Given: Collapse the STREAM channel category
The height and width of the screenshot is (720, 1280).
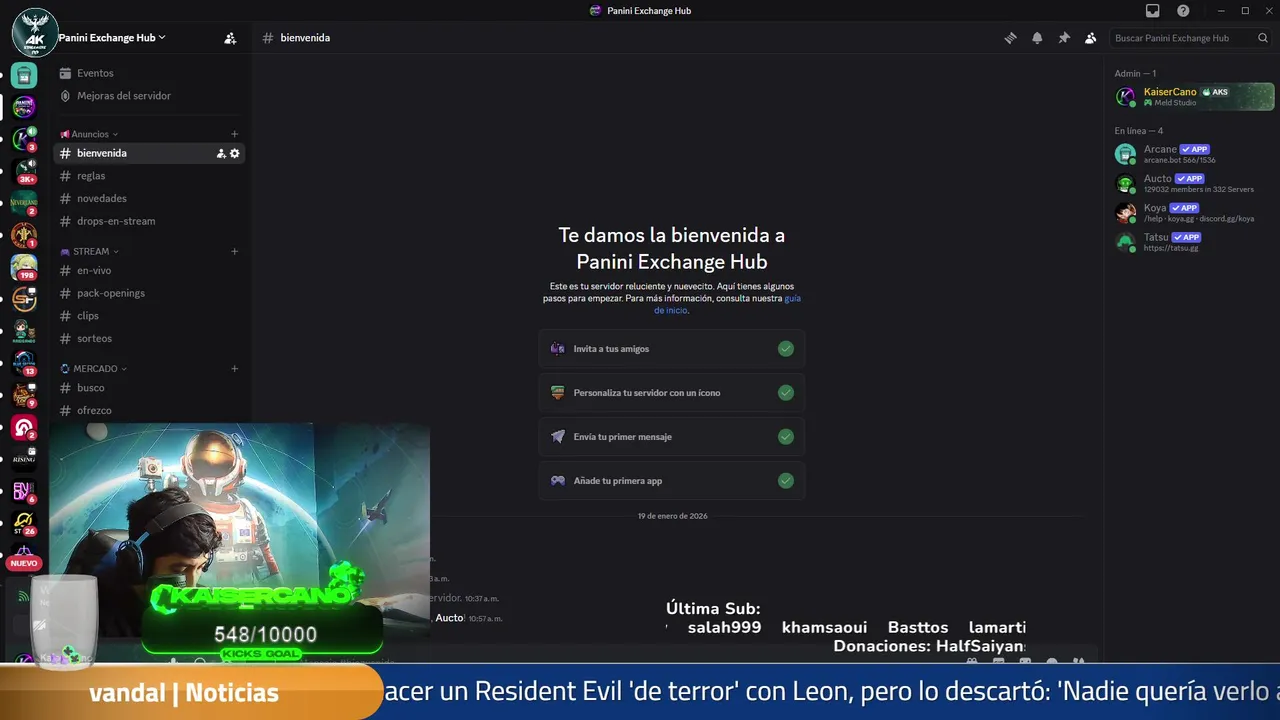Looking at the screenshot, I should pos(89,251).
